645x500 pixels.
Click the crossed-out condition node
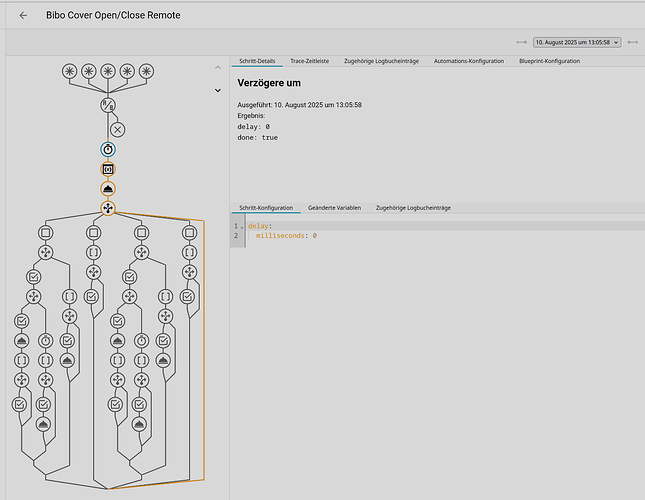(x=118, y=129)
